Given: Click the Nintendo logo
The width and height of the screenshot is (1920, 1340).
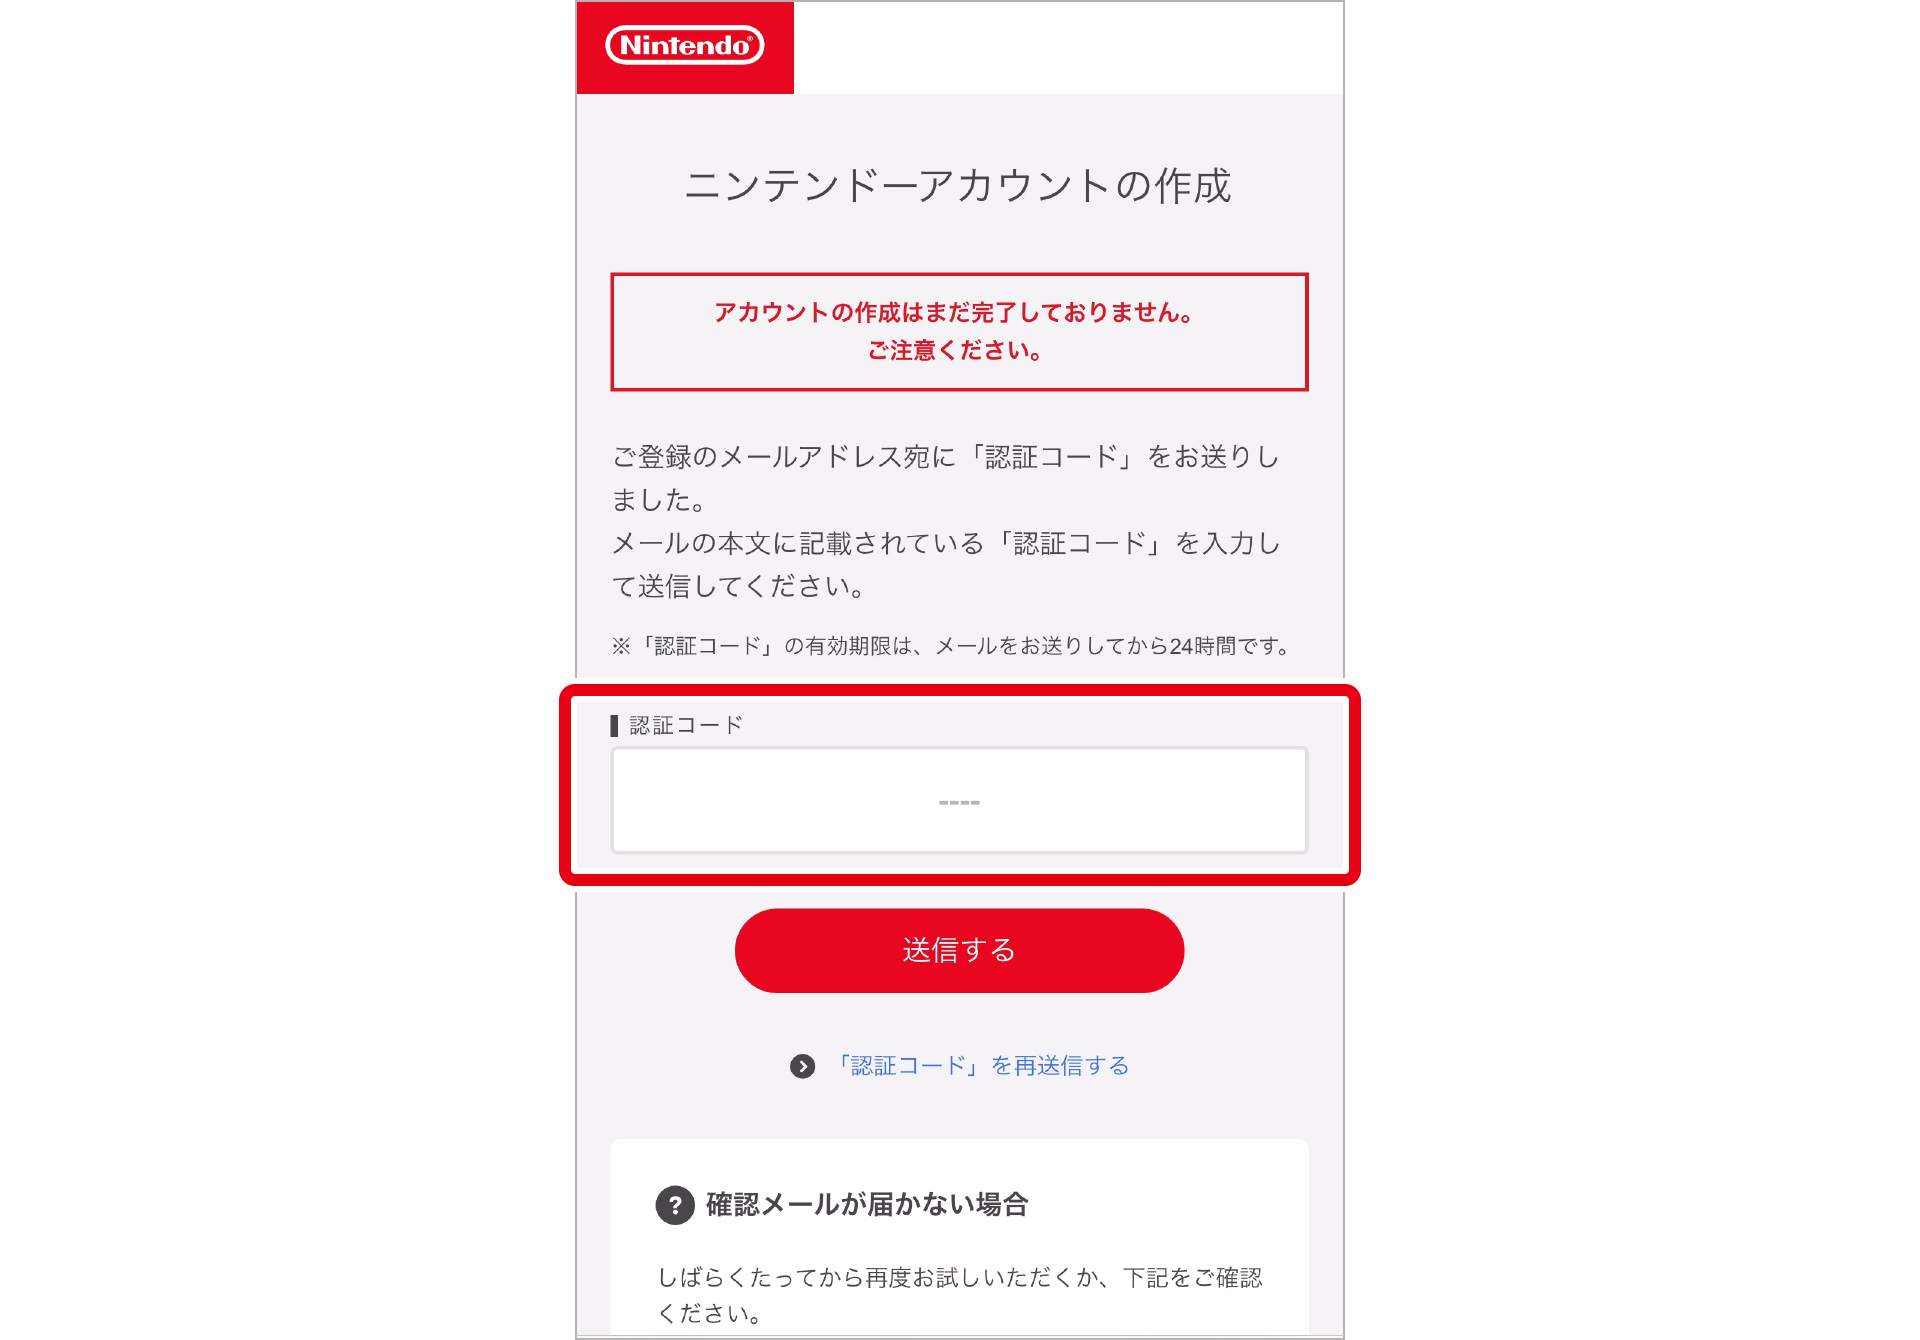Looking at the screenshot, I should click(x=685, y=46).
